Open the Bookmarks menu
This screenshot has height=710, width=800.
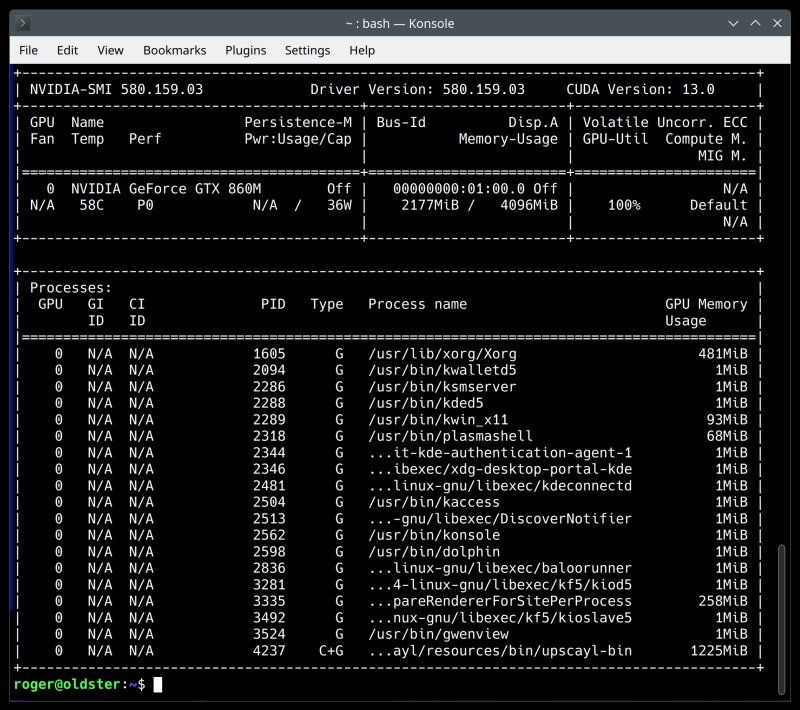[174, 50]
